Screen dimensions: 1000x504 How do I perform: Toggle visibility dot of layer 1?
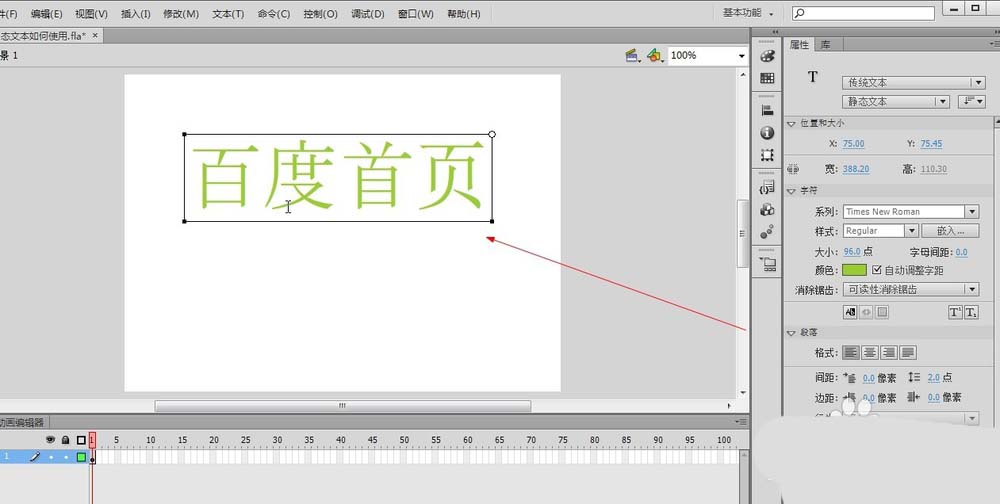coord(50,457)
